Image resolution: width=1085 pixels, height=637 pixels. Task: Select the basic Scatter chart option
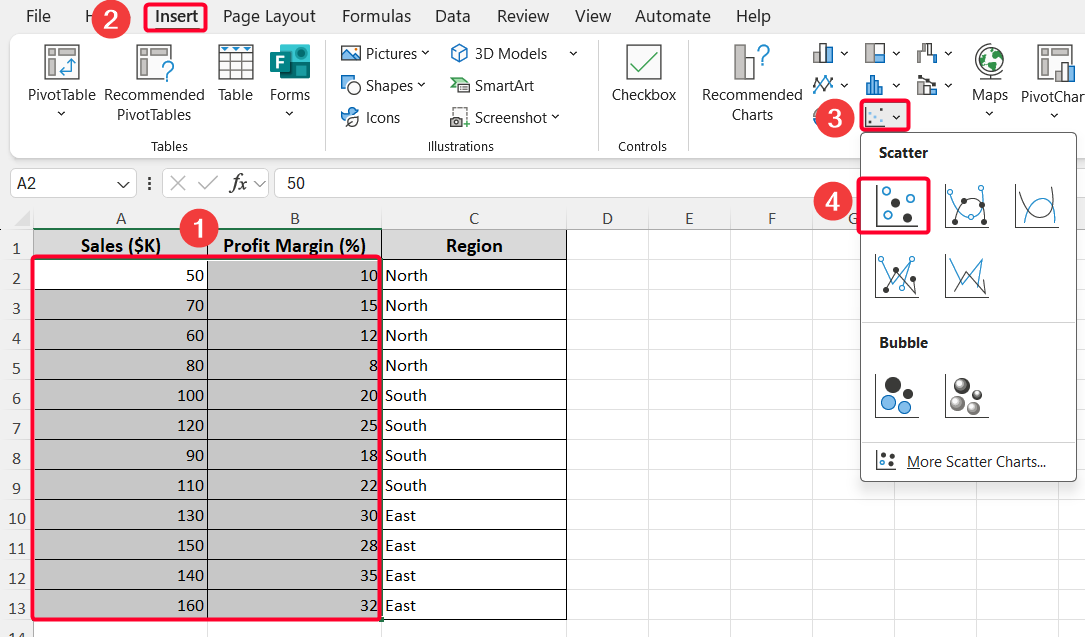click(895, 205)
